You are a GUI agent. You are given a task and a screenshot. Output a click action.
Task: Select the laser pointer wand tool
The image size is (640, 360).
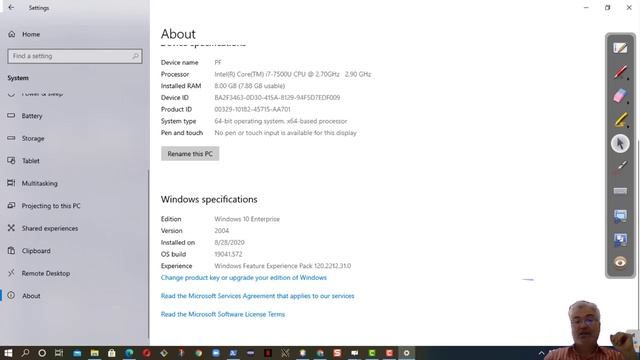tap(620, 167)
